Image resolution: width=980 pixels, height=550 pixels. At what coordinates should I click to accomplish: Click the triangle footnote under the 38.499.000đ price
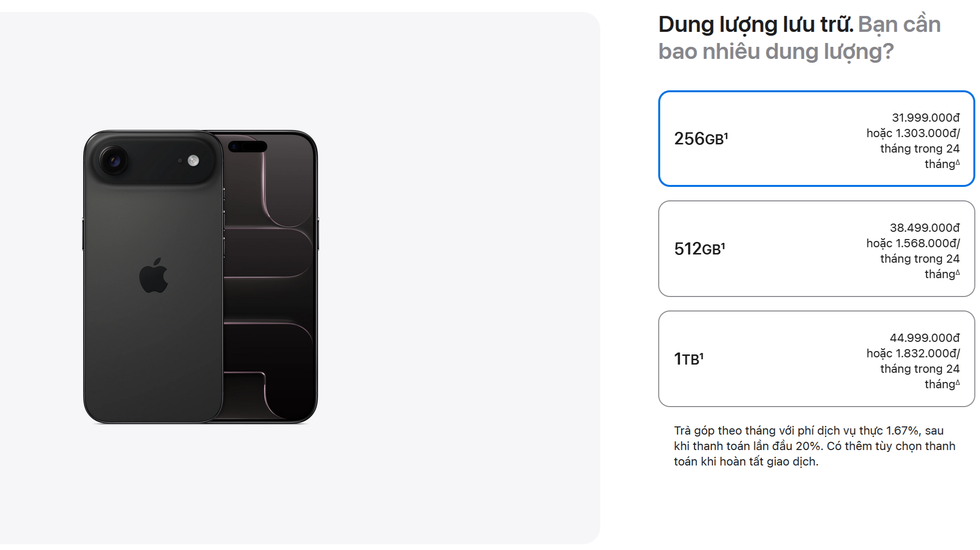point(957,273)
